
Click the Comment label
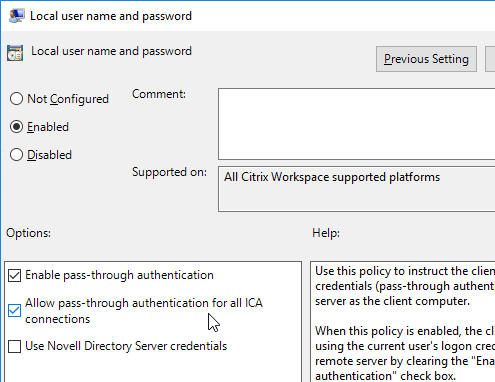159,94
